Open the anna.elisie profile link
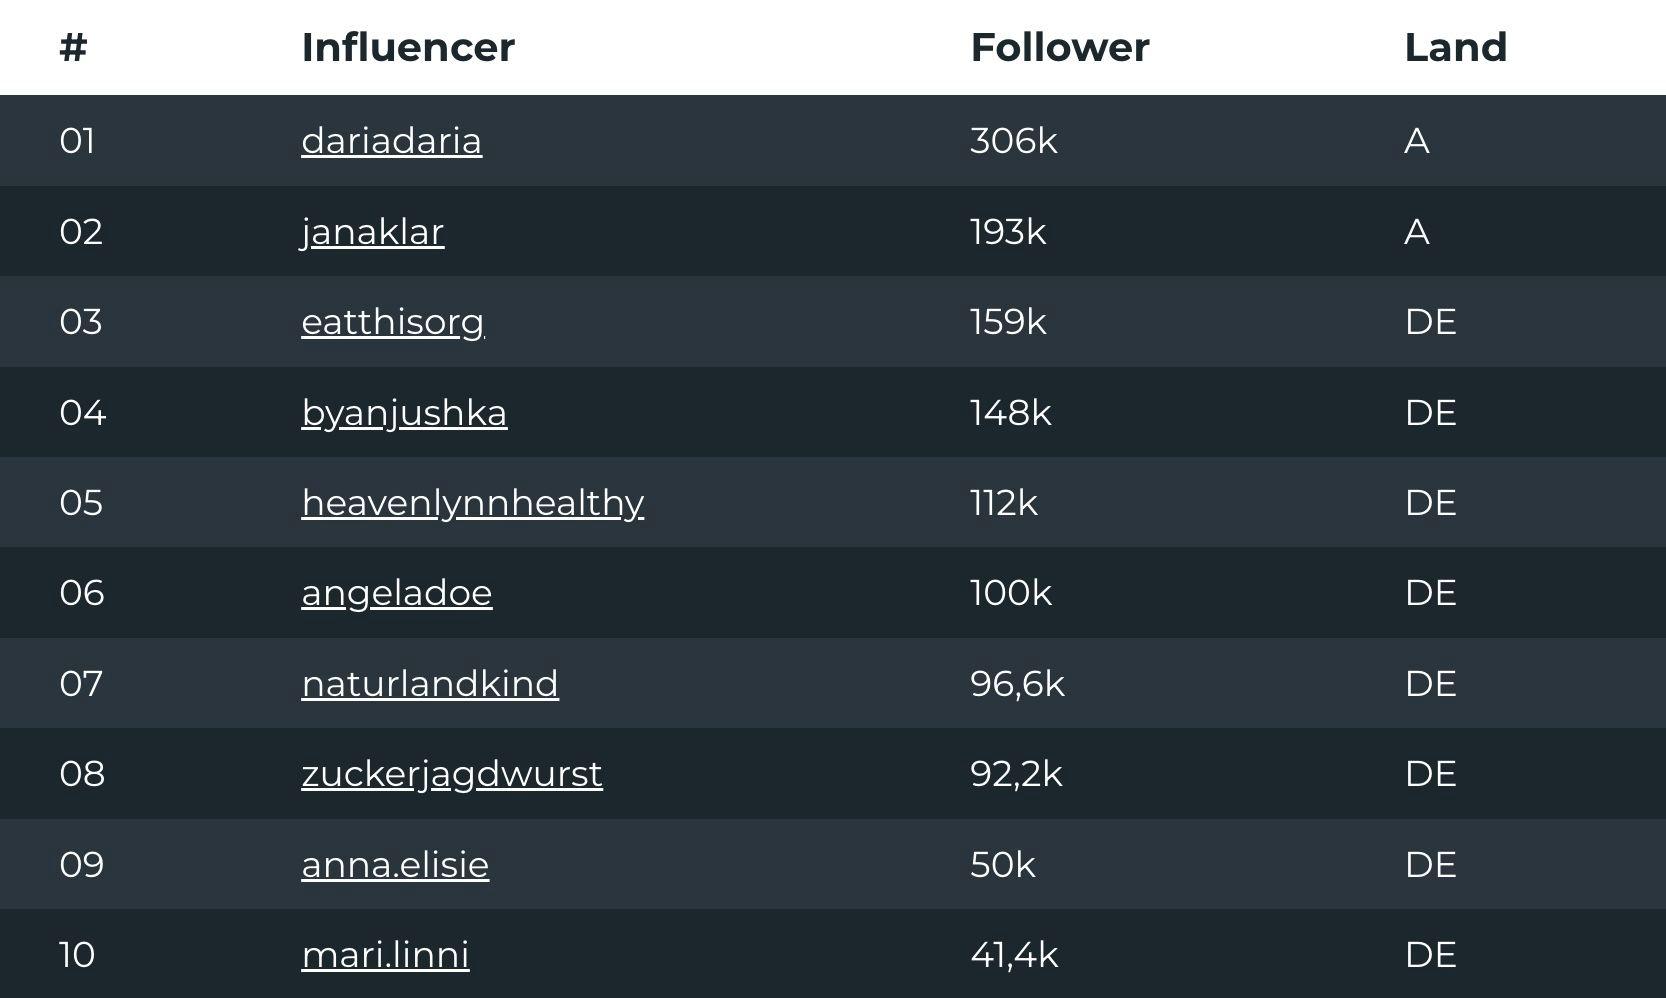This screenshot has height=998, width=1666. pyautogui.click(x=395, y=865)
